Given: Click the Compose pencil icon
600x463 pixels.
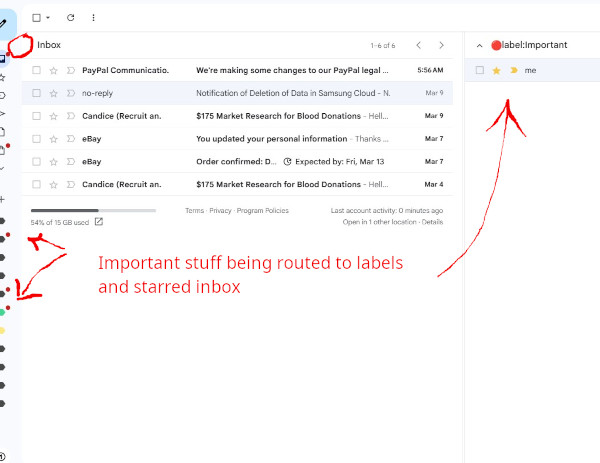Looking at the screenshot, I should [4, 21].
